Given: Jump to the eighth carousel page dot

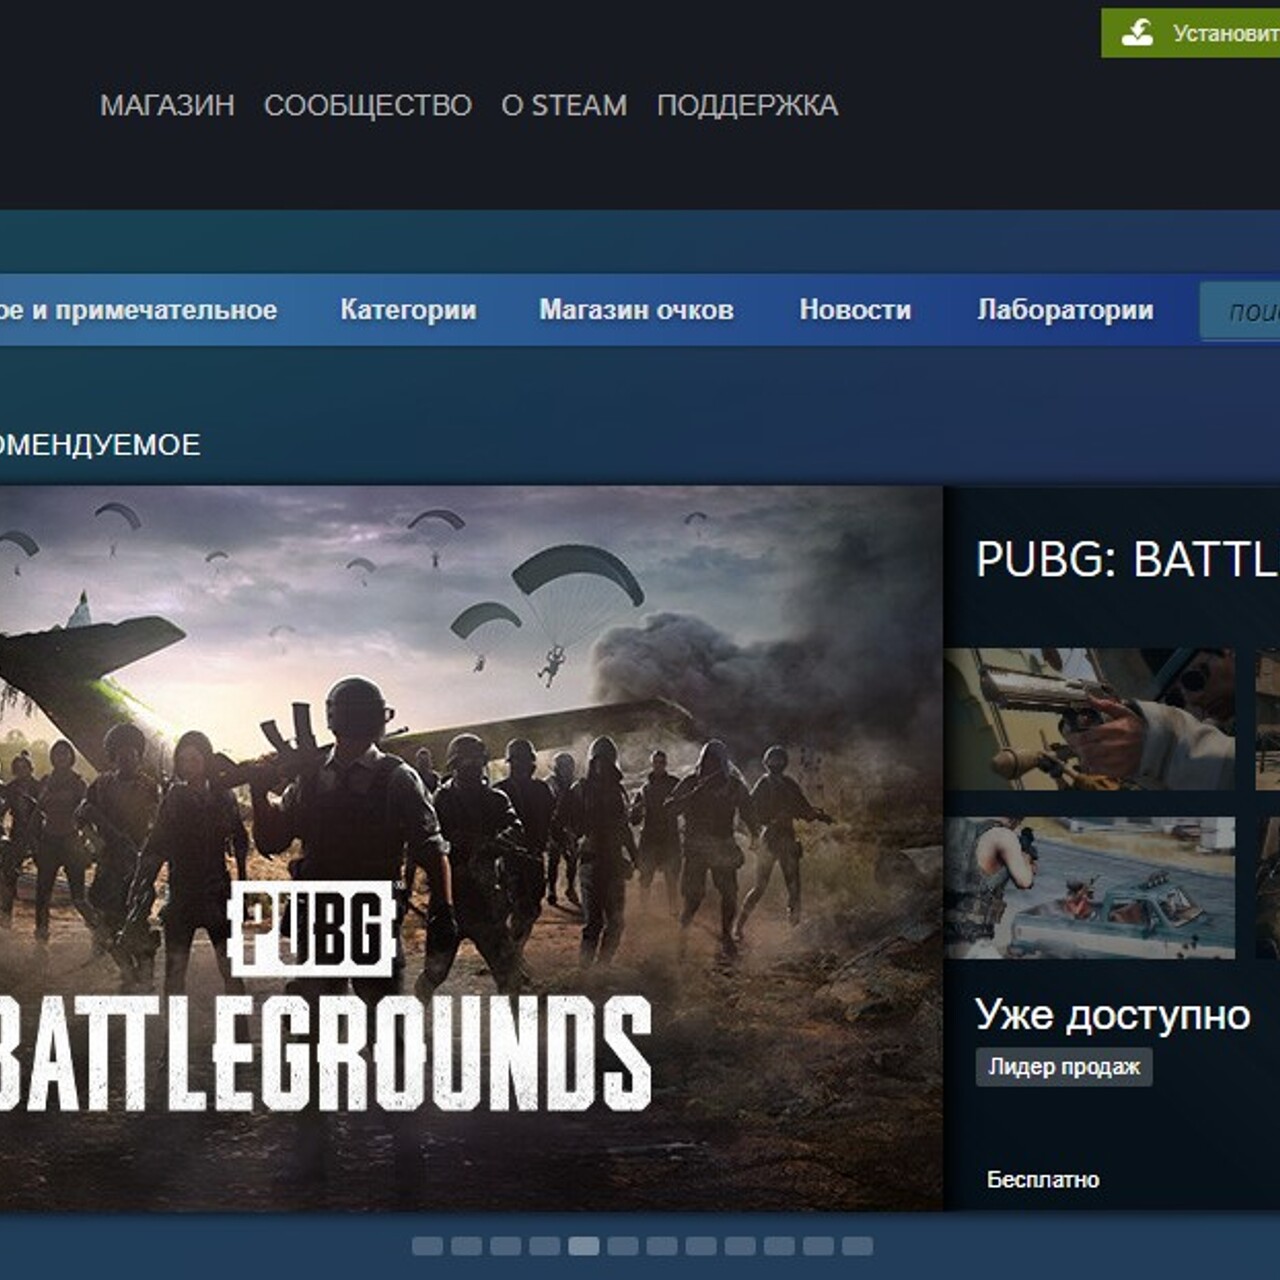Looking at the screenshot, I should coord(700,1246).
